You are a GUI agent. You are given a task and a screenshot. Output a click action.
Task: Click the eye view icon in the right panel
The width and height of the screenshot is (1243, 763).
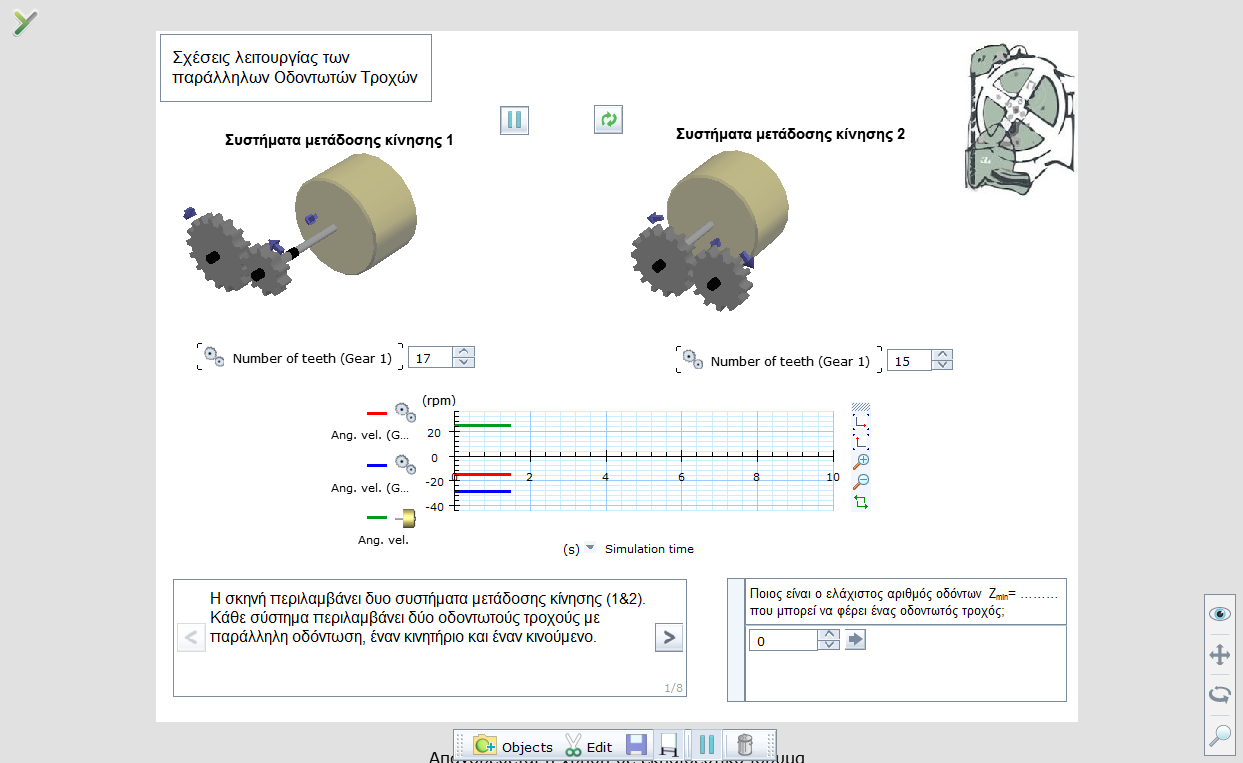(1220, 614)
